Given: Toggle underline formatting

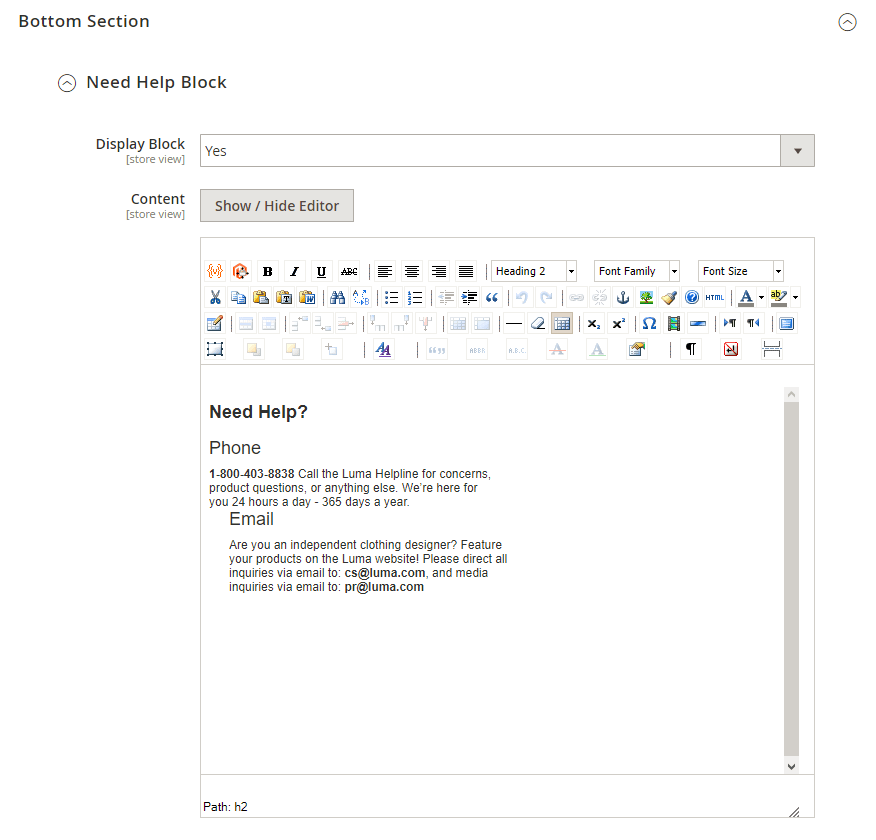Looking at the screenshot, I should 321,271.
